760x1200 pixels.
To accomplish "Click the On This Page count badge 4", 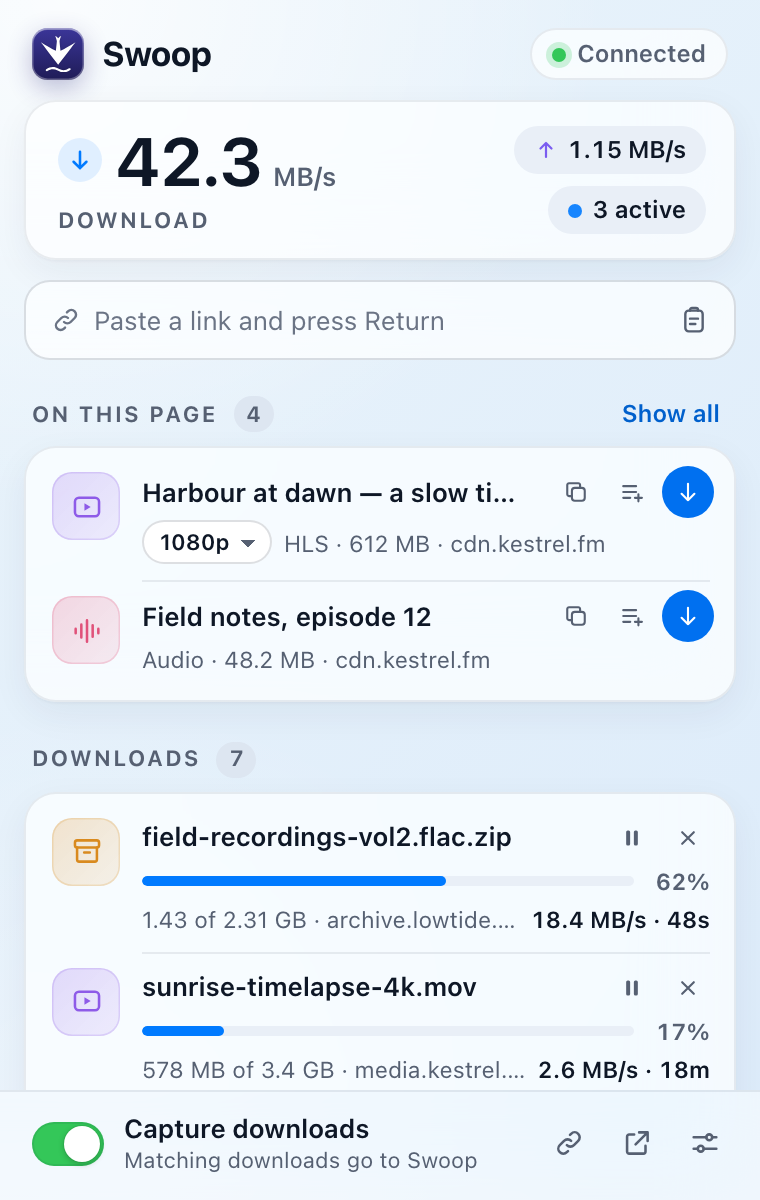I will pos(254,414).
